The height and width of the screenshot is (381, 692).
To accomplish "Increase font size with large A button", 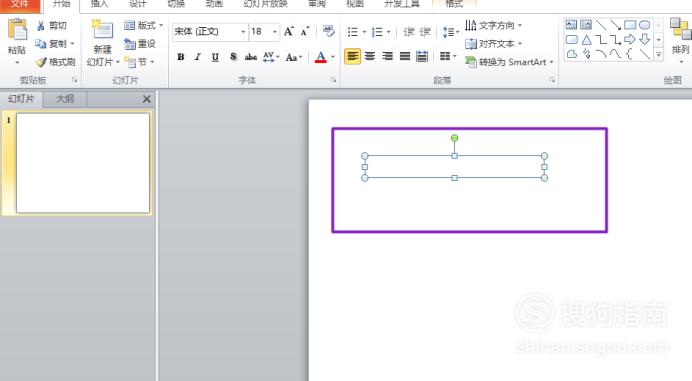I will [289, 31].
